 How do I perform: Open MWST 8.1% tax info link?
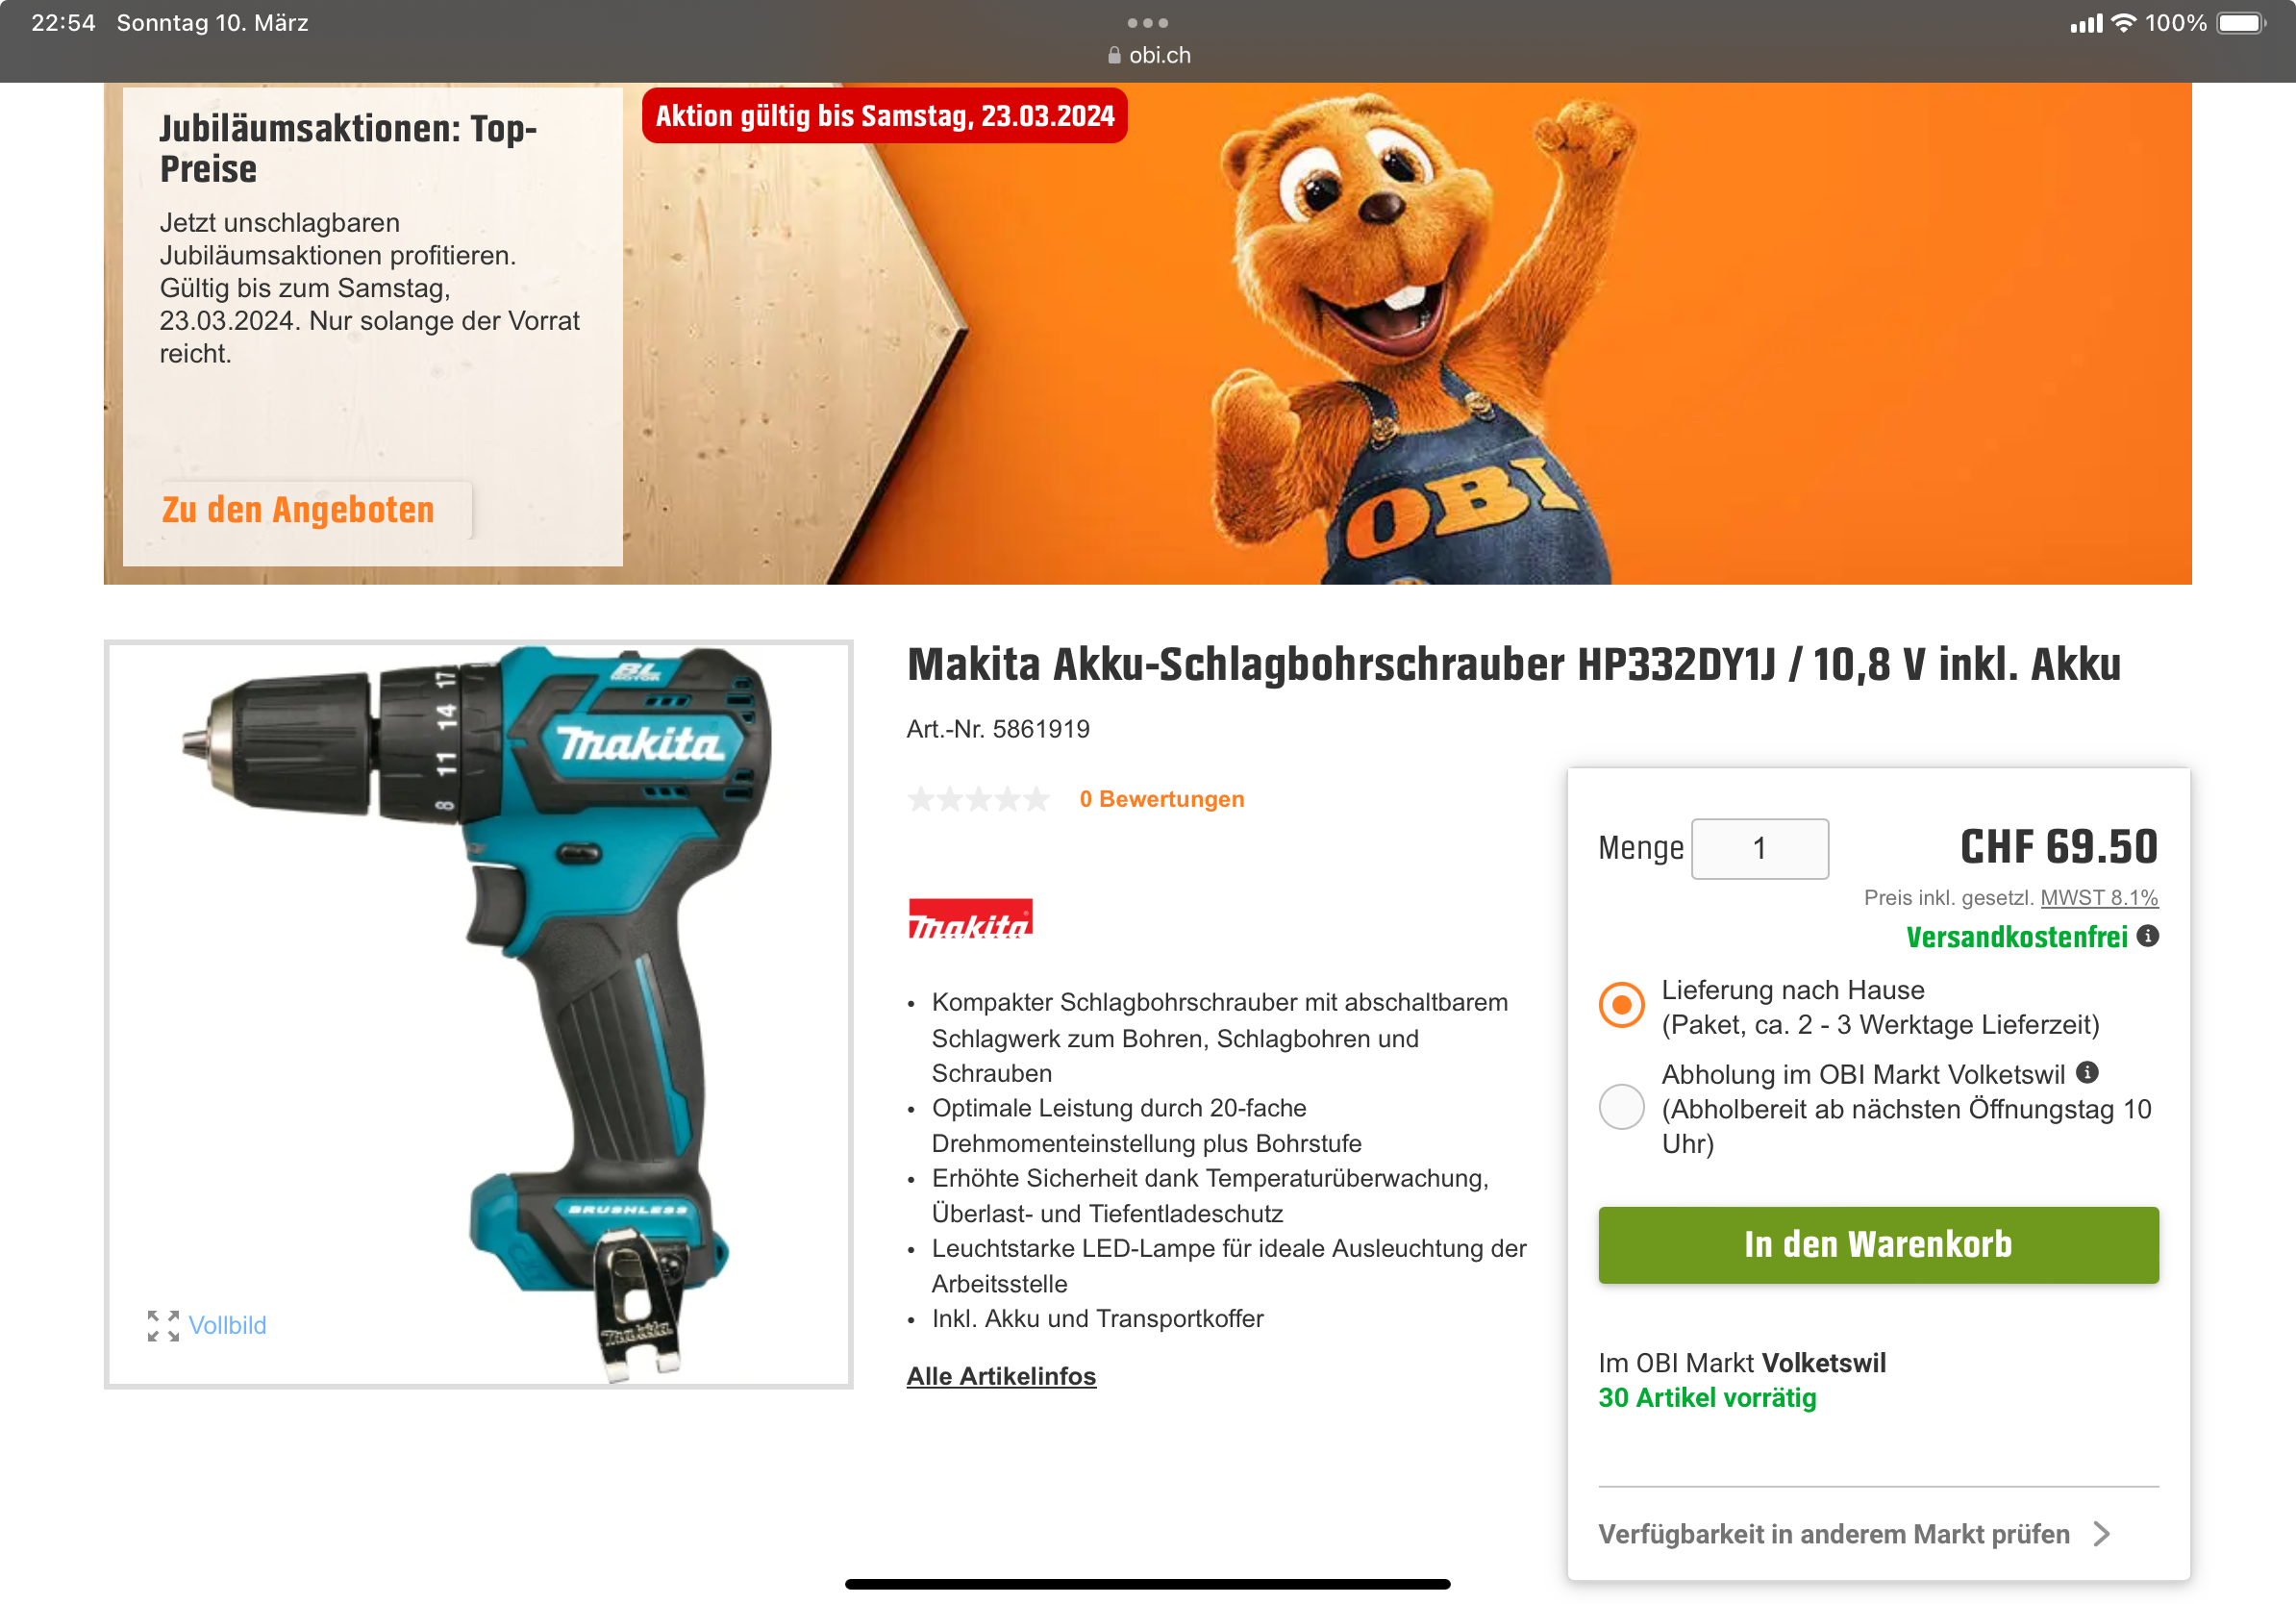point(2099,898)
